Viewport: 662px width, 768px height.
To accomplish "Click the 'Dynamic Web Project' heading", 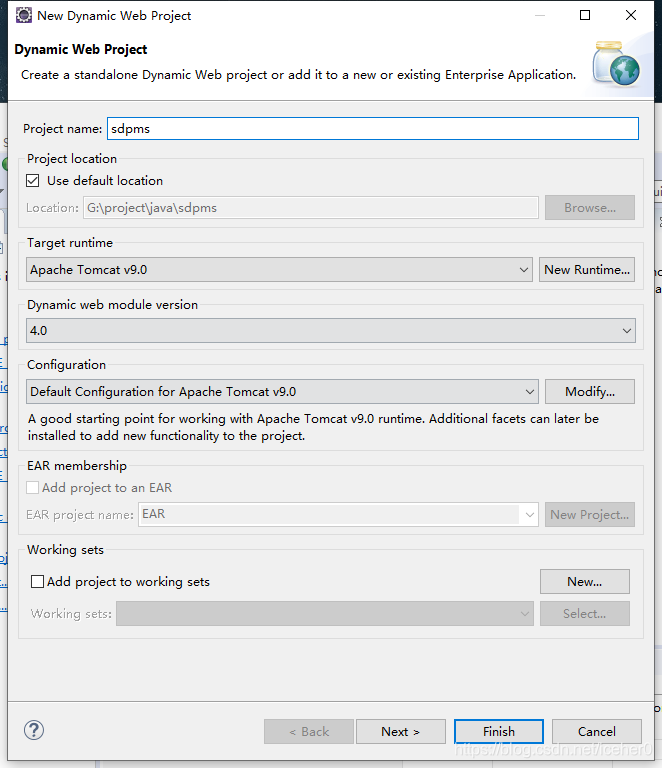I will tap(81, 49).
